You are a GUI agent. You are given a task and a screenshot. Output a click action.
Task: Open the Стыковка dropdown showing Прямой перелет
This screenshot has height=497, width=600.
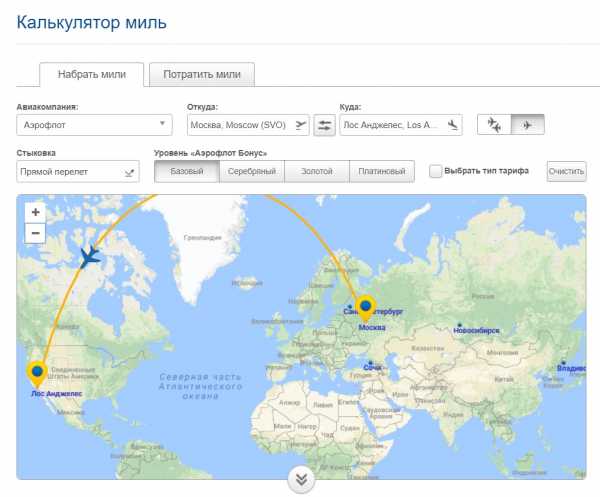click(78, 172)
